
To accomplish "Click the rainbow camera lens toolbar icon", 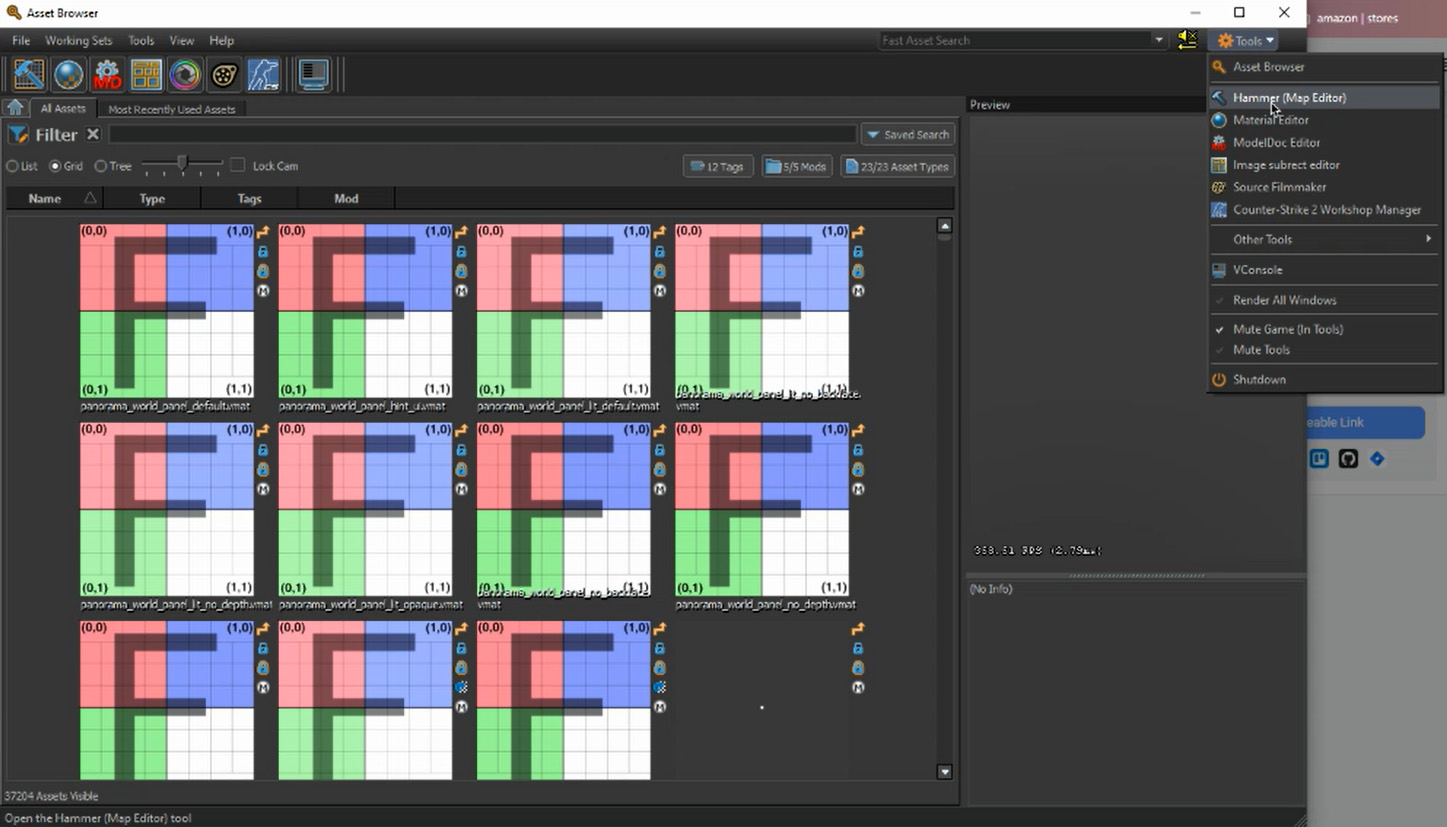I will point(185,75).
